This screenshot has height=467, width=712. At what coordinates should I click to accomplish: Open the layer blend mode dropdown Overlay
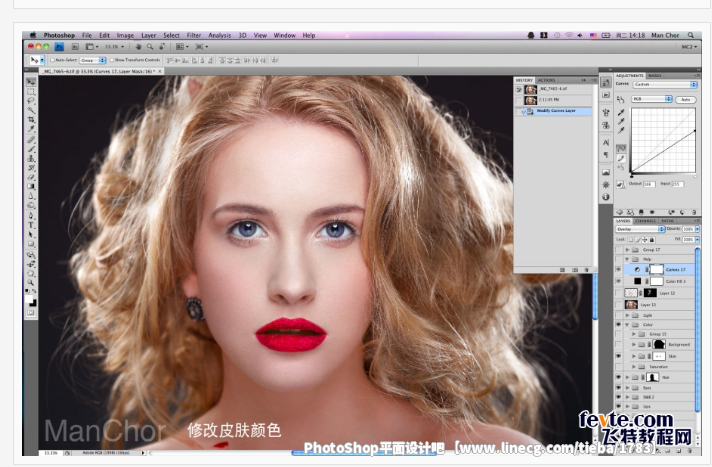(640, 229)
